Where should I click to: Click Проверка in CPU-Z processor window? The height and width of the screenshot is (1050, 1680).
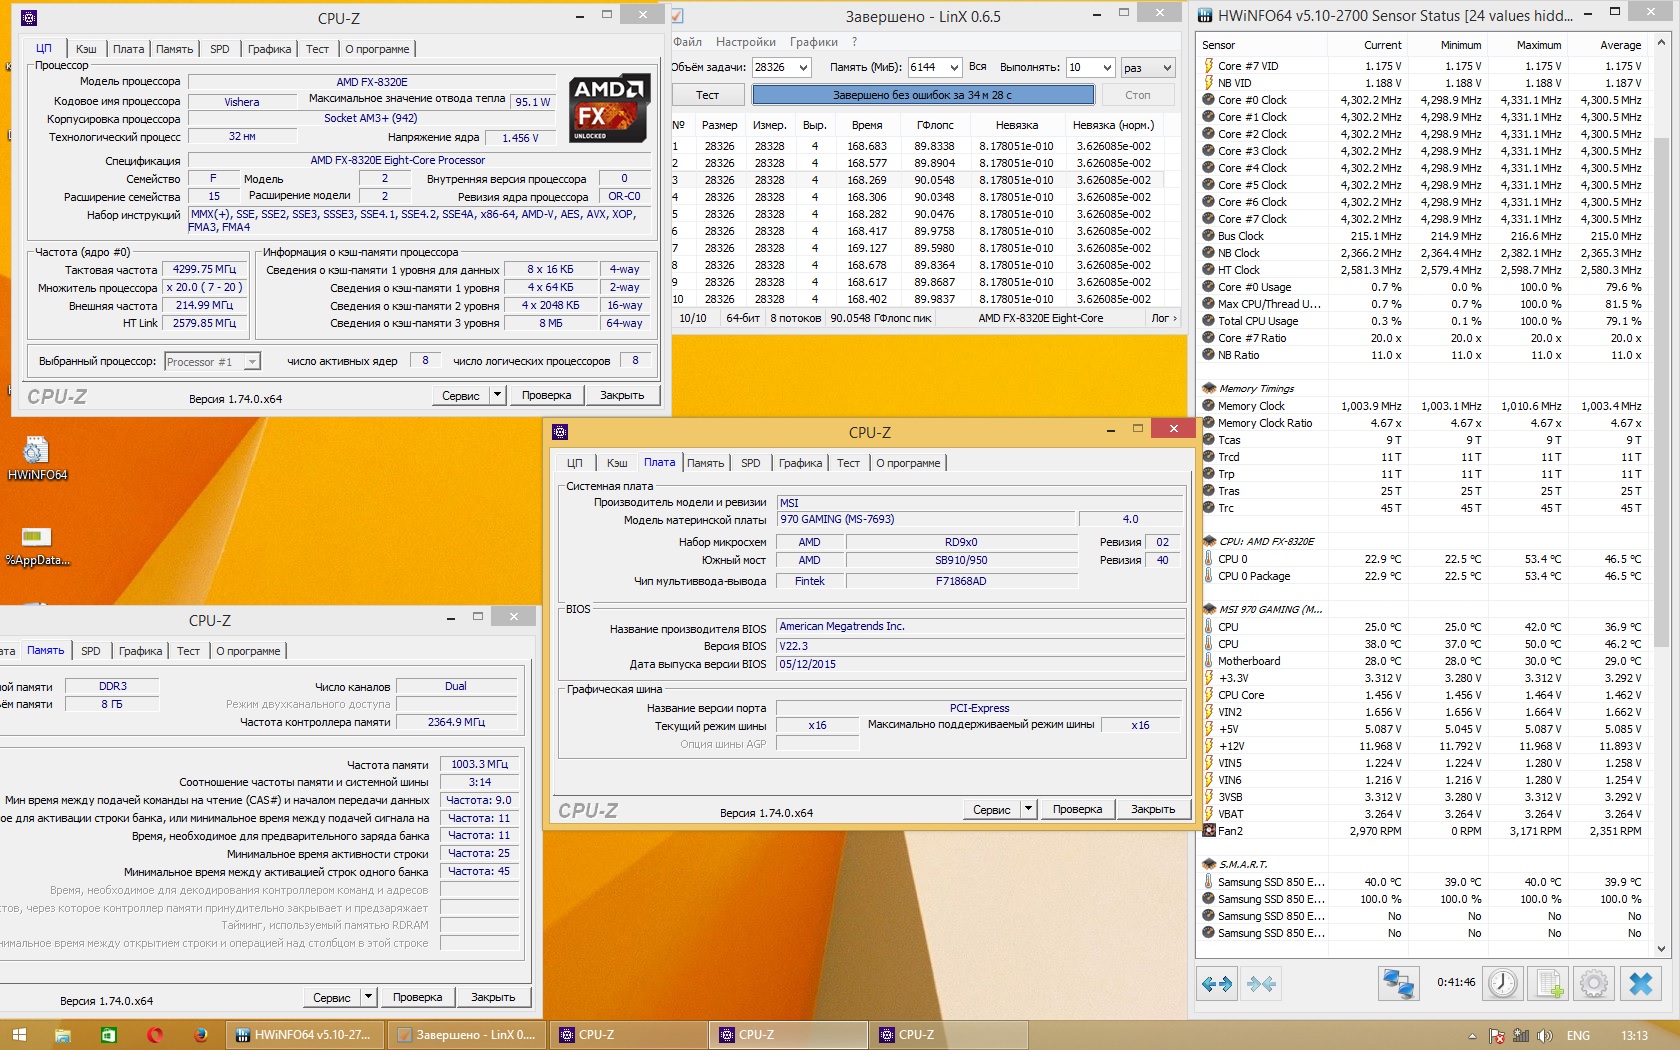546,395
